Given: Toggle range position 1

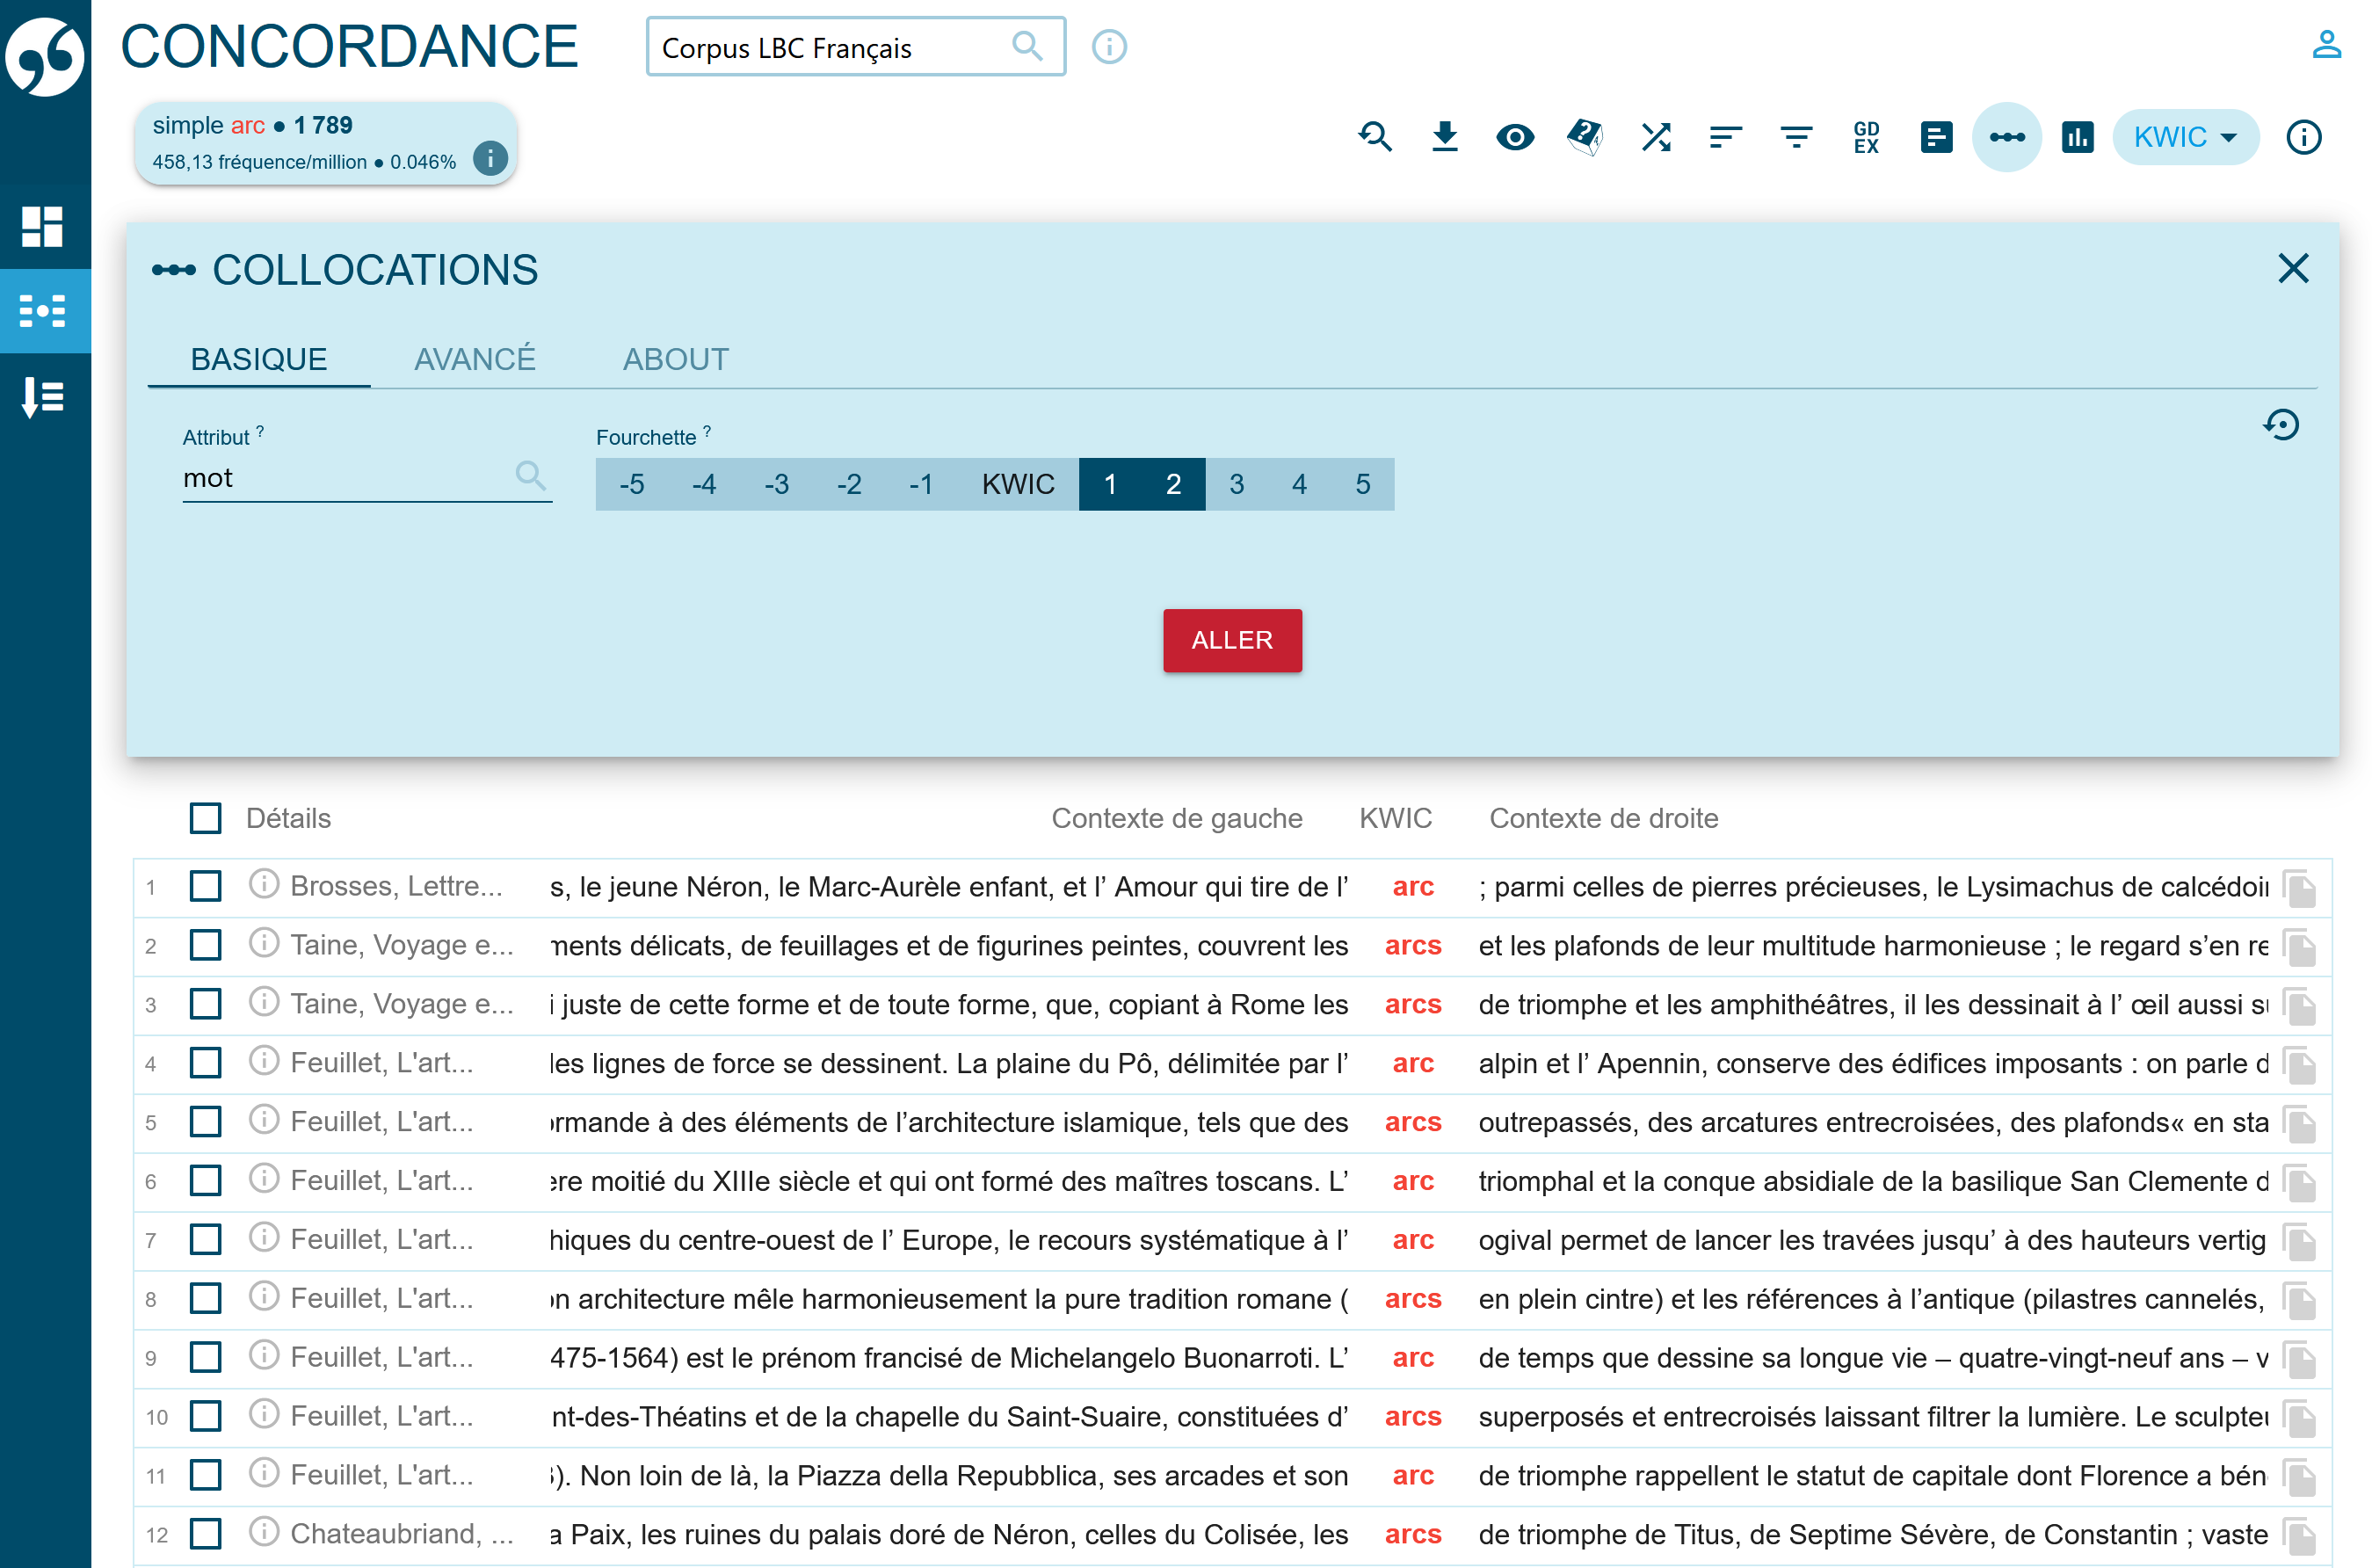Looking at the screenshot, I should point(1110,485).
